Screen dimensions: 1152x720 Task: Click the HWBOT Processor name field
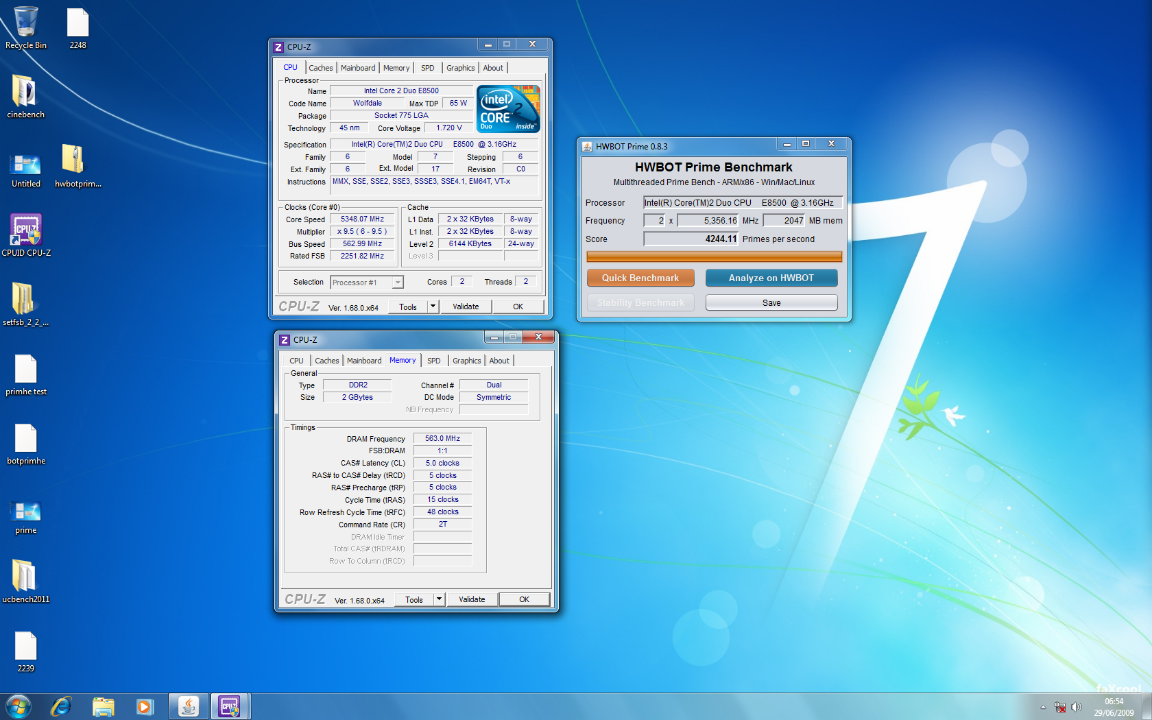743,202
